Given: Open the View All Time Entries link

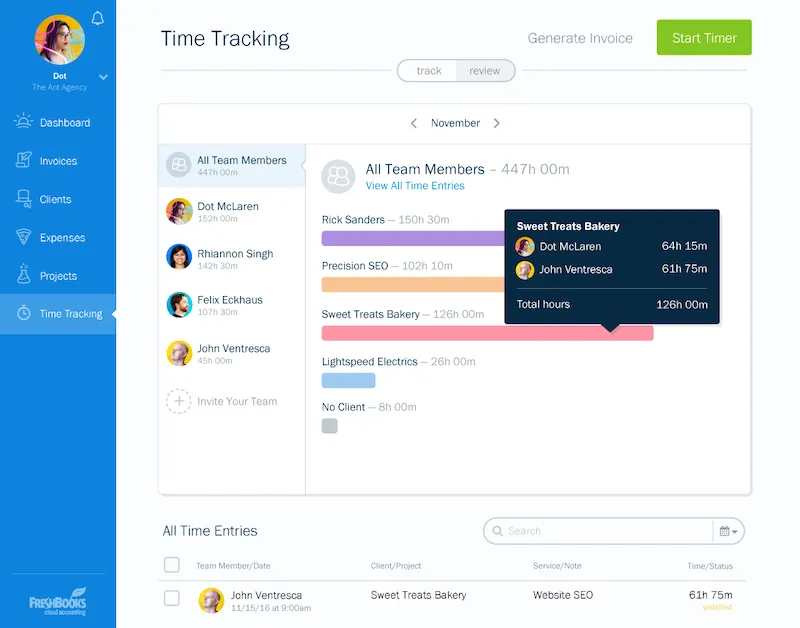Looking at the screenshot, I should point(415,186).
